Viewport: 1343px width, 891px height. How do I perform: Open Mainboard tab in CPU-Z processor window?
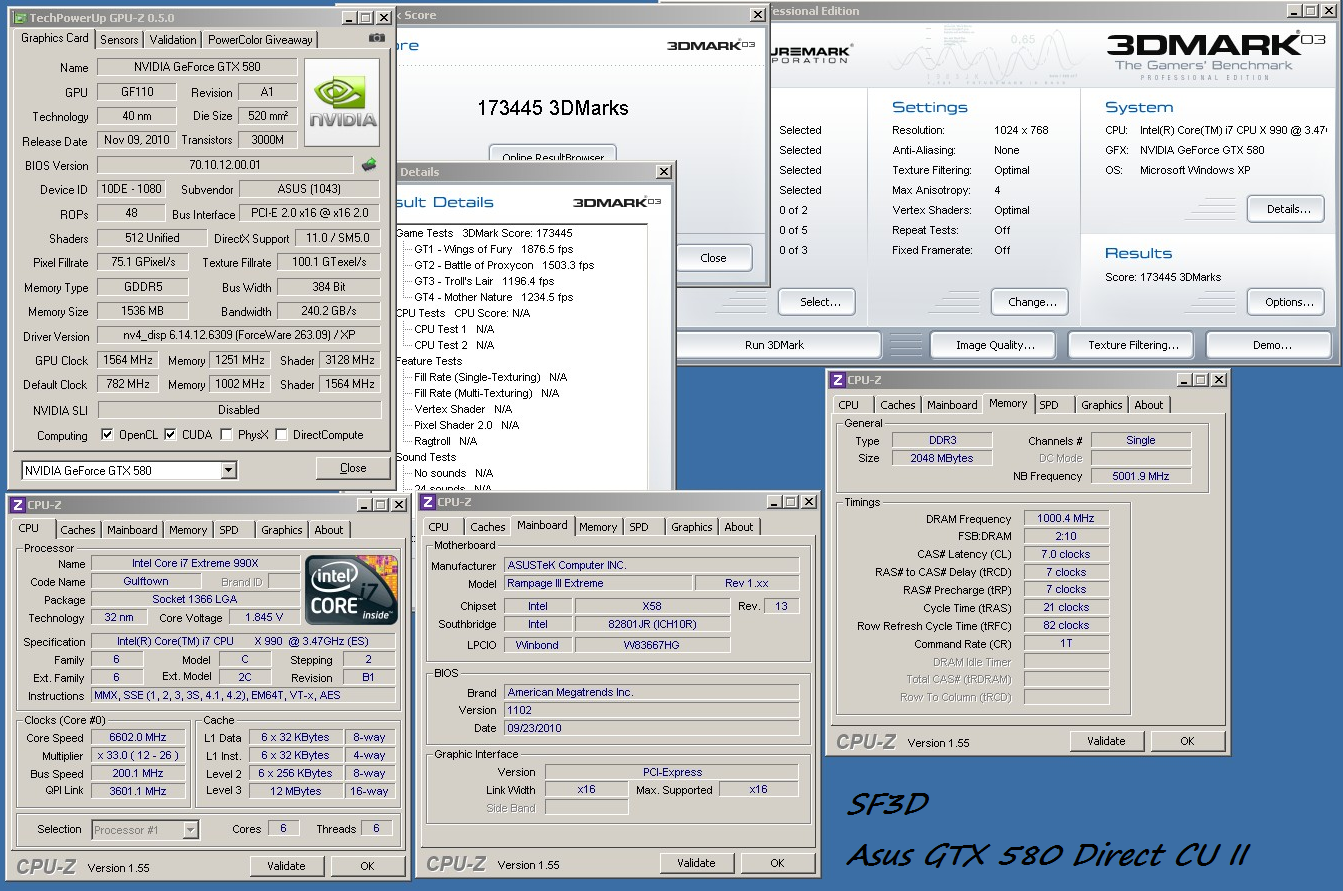(132, 530)
